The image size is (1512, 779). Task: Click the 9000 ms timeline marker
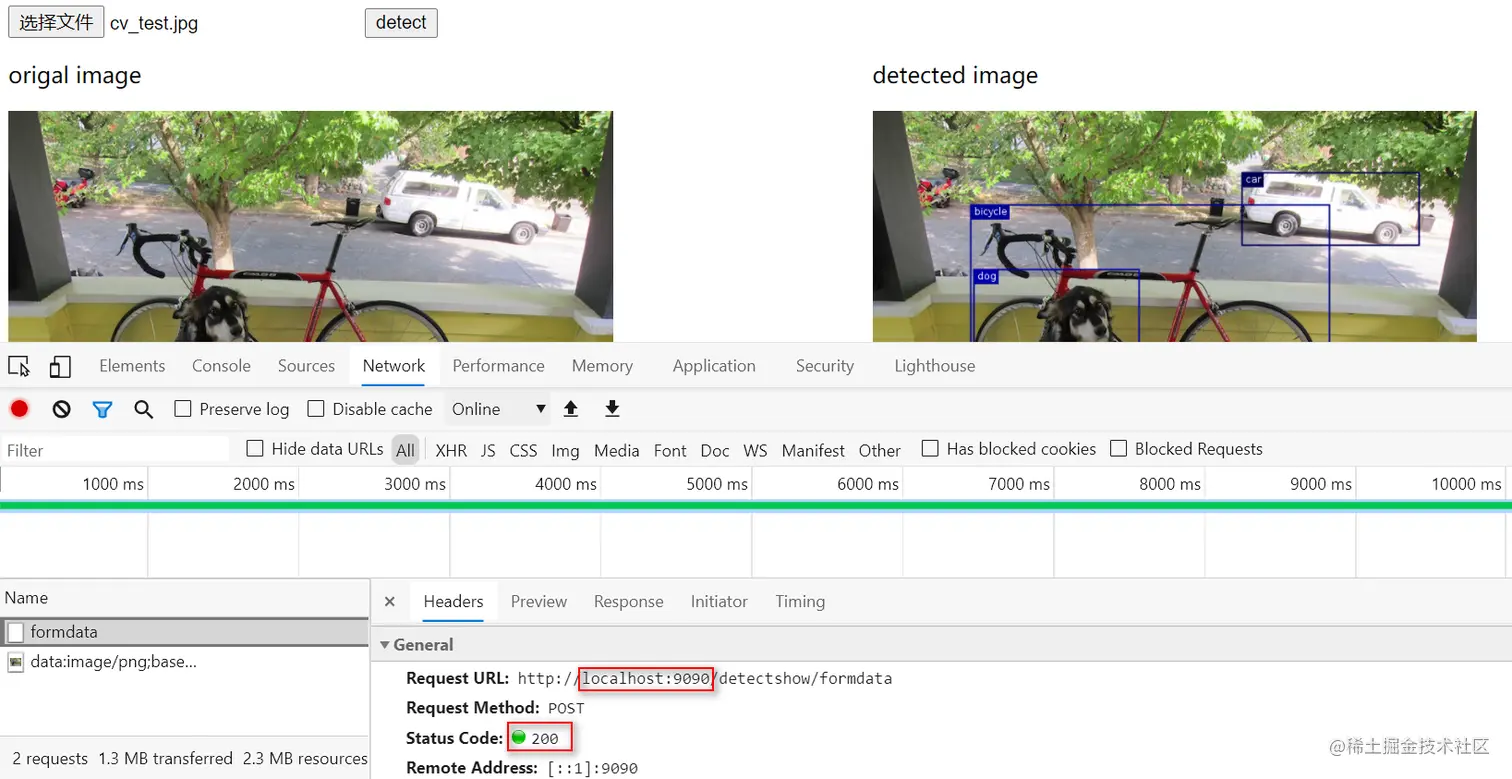click(x=1321, y=484)
